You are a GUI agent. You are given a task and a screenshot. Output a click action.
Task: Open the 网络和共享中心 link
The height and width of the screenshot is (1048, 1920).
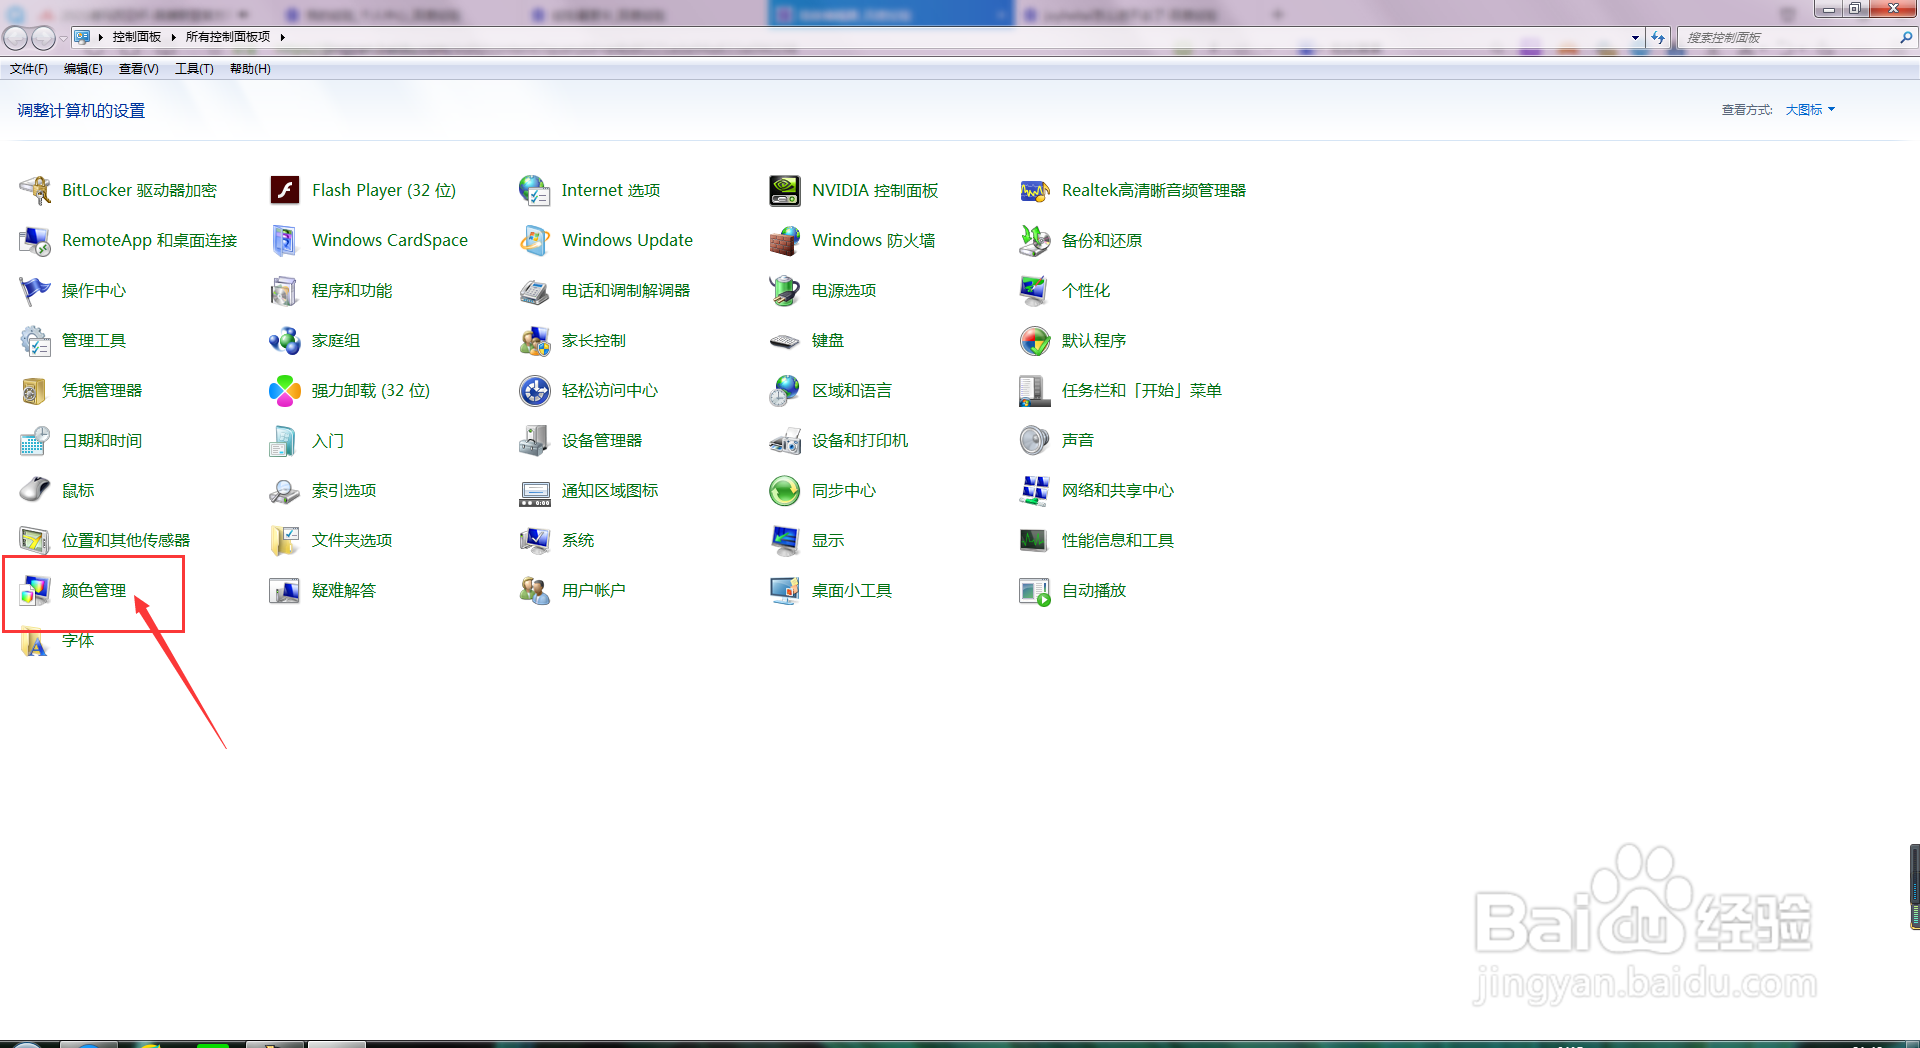(x=1118, y=490)
